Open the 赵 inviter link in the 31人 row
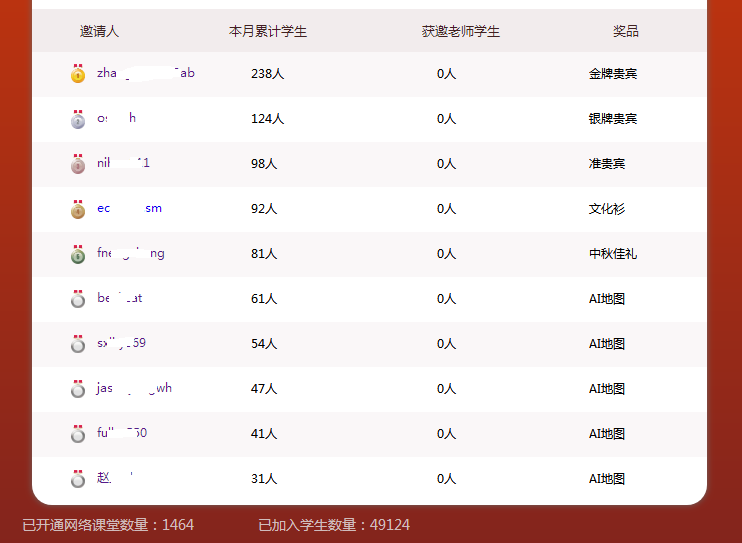 pos(115,477)
